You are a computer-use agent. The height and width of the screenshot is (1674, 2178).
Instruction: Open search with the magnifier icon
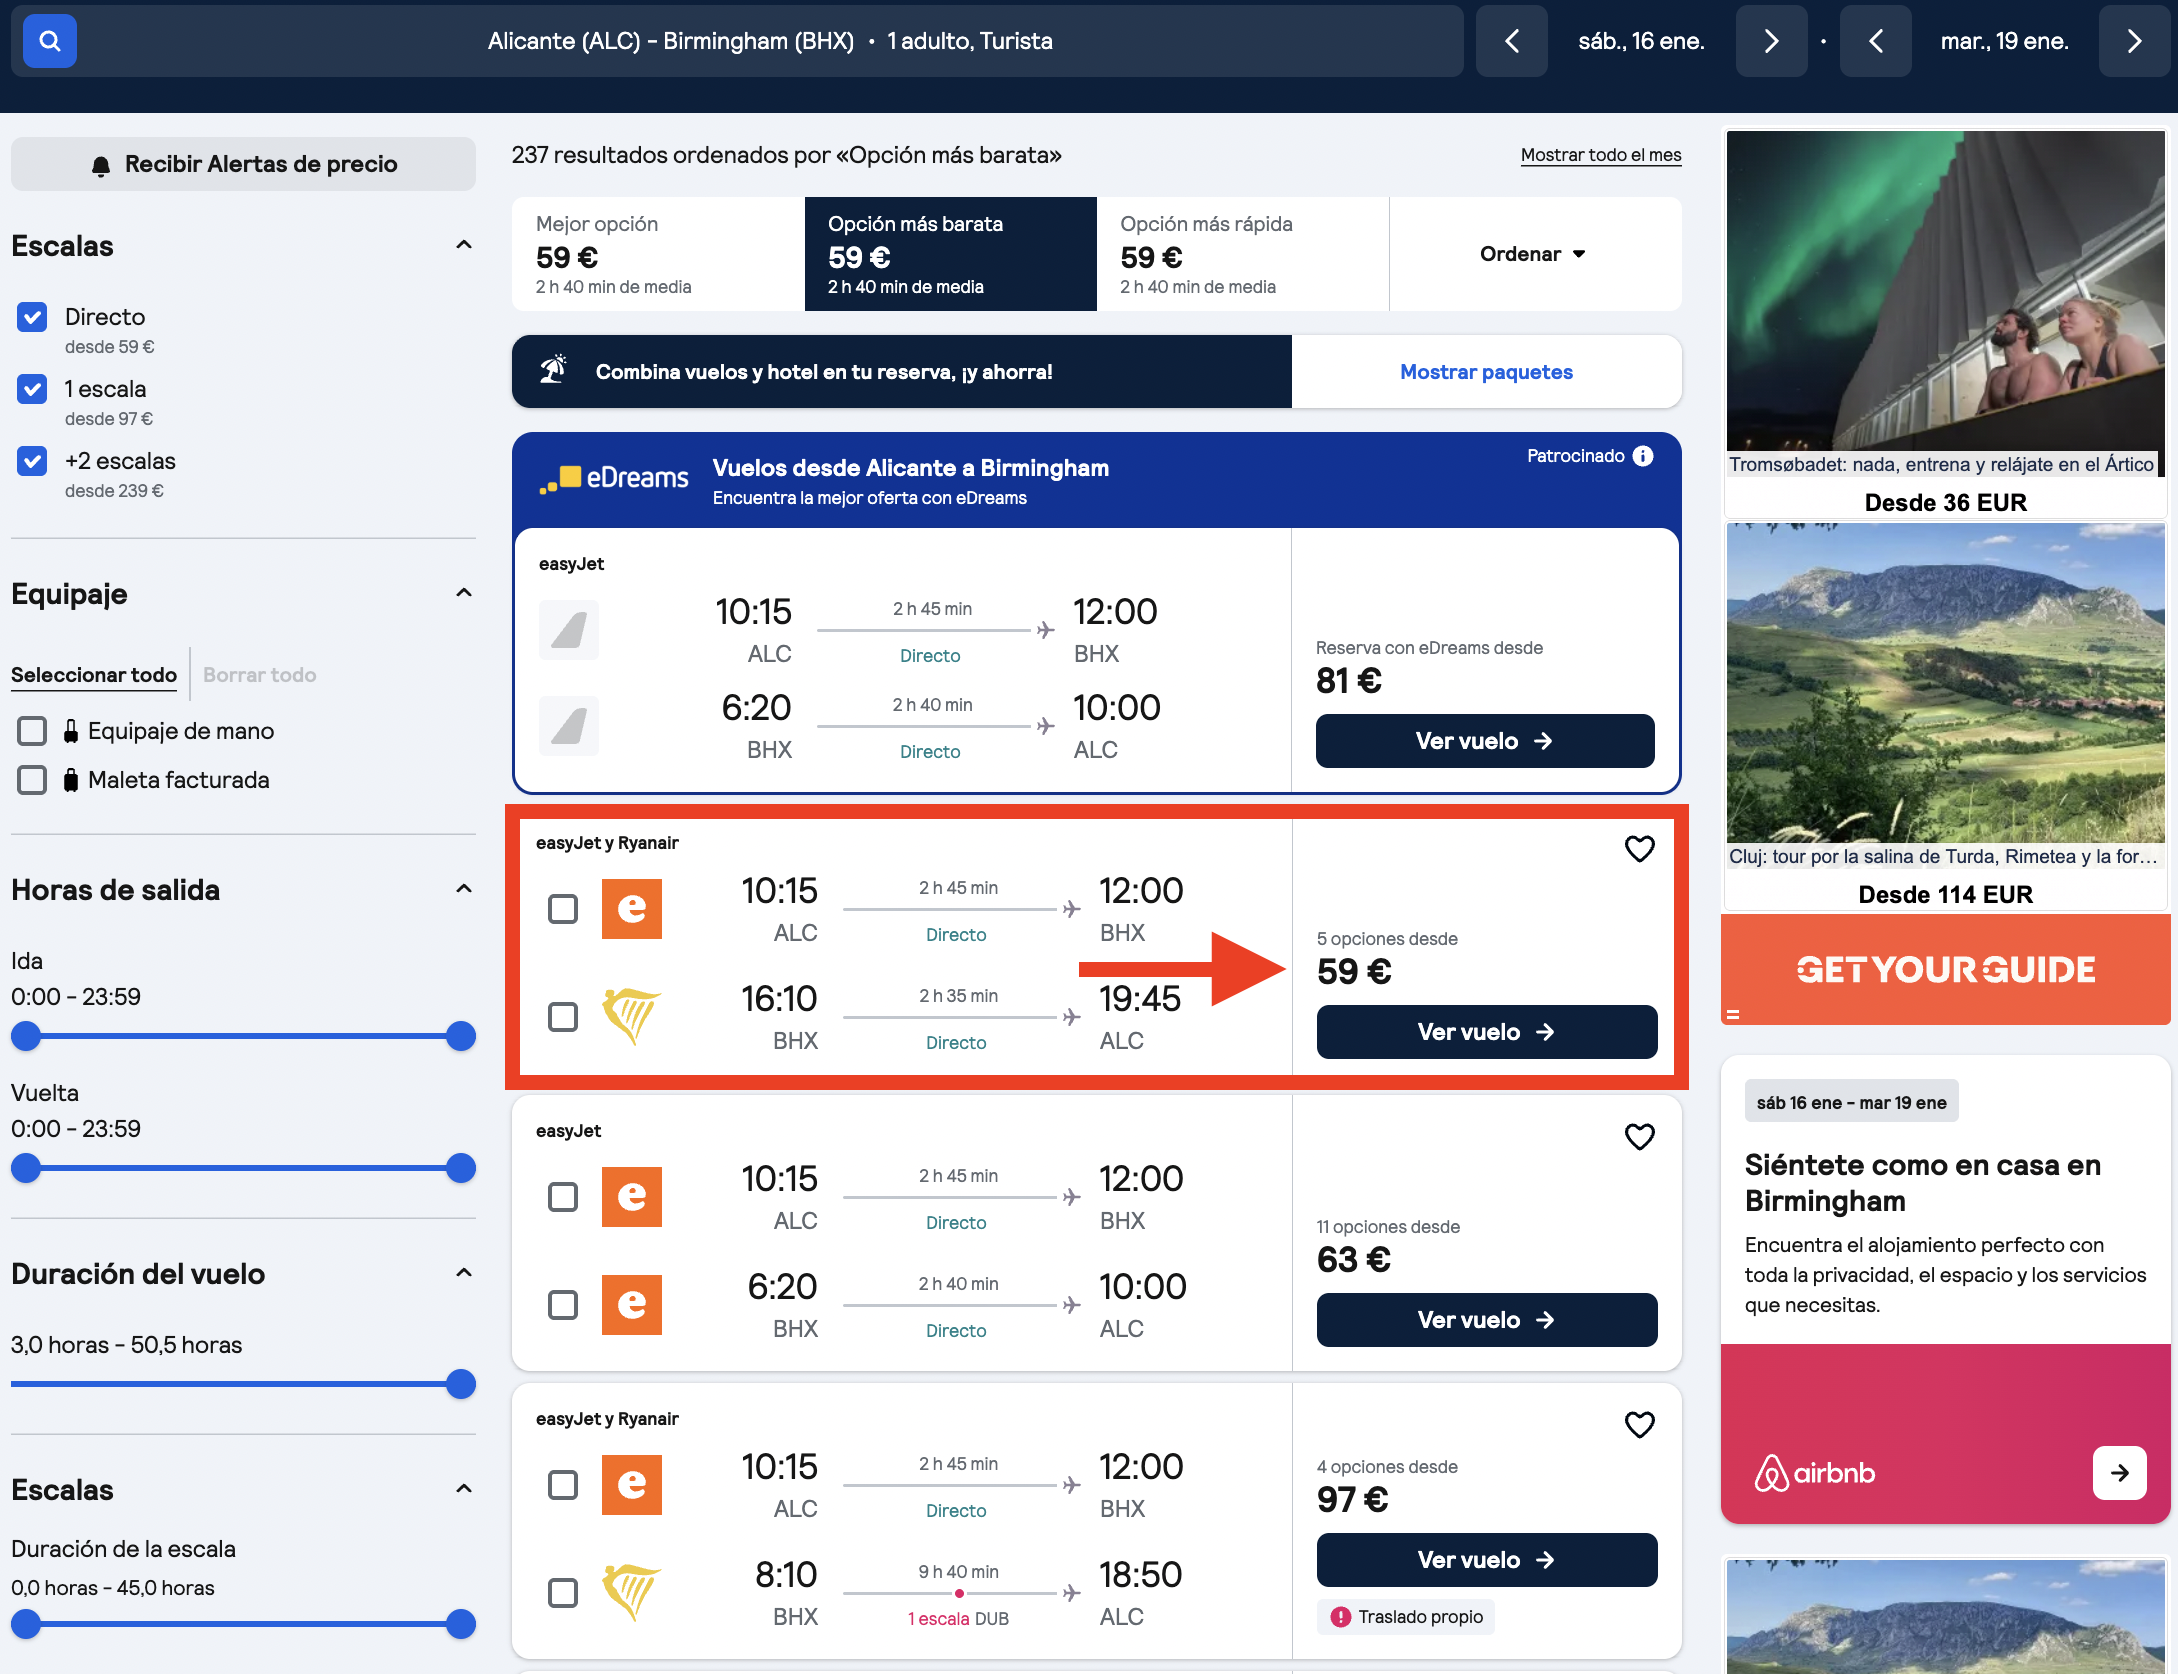point(50,41)
